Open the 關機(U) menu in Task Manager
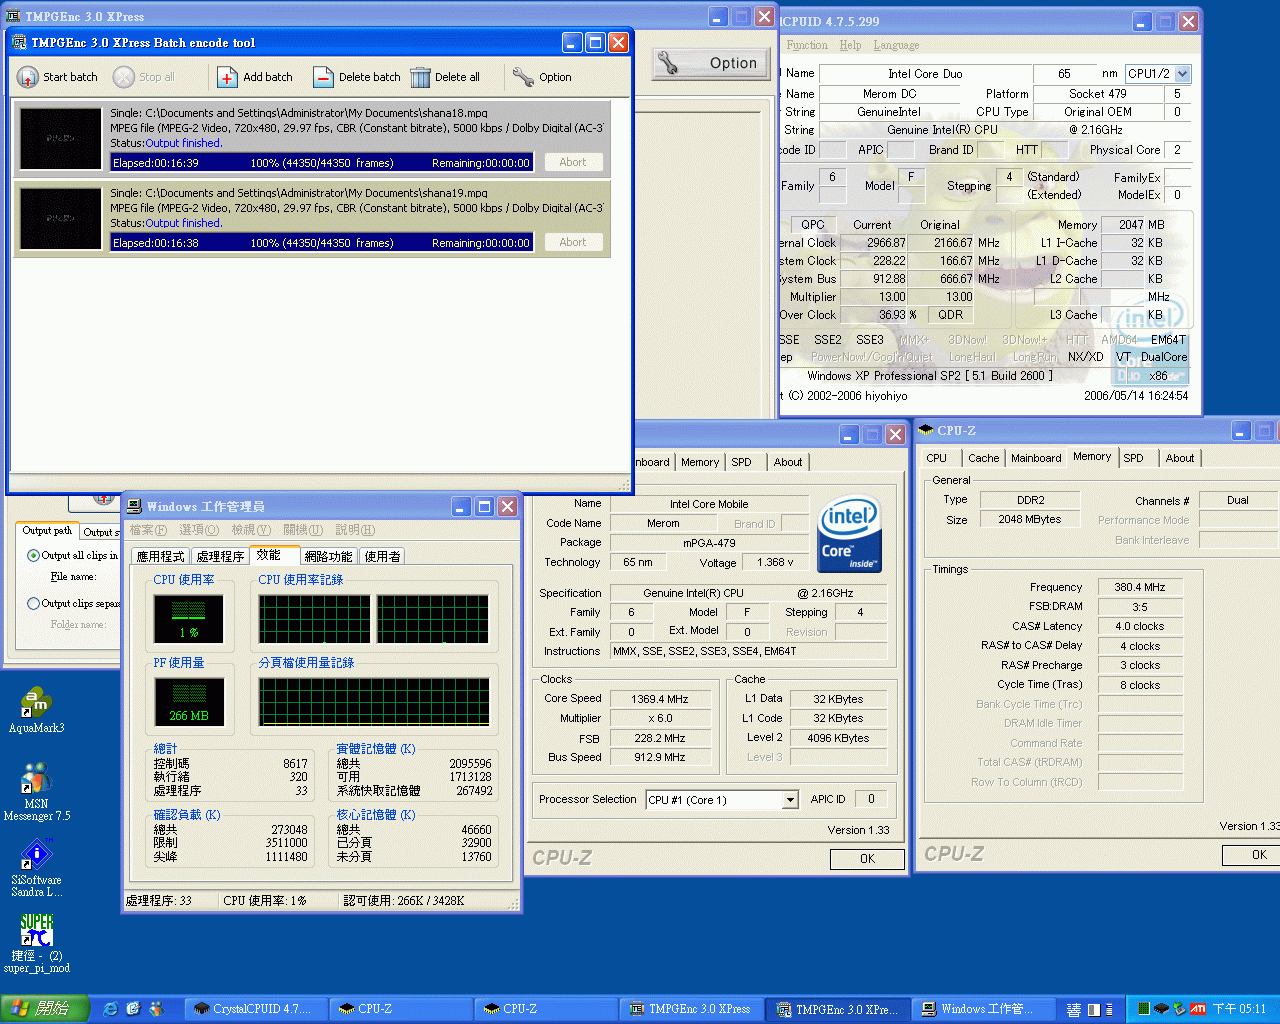This screenshot has width=1280, height=1024. click(302, 530)
